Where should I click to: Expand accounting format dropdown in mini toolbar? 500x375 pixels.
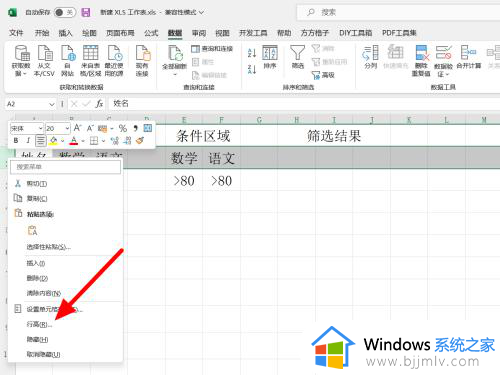(112, 128)
